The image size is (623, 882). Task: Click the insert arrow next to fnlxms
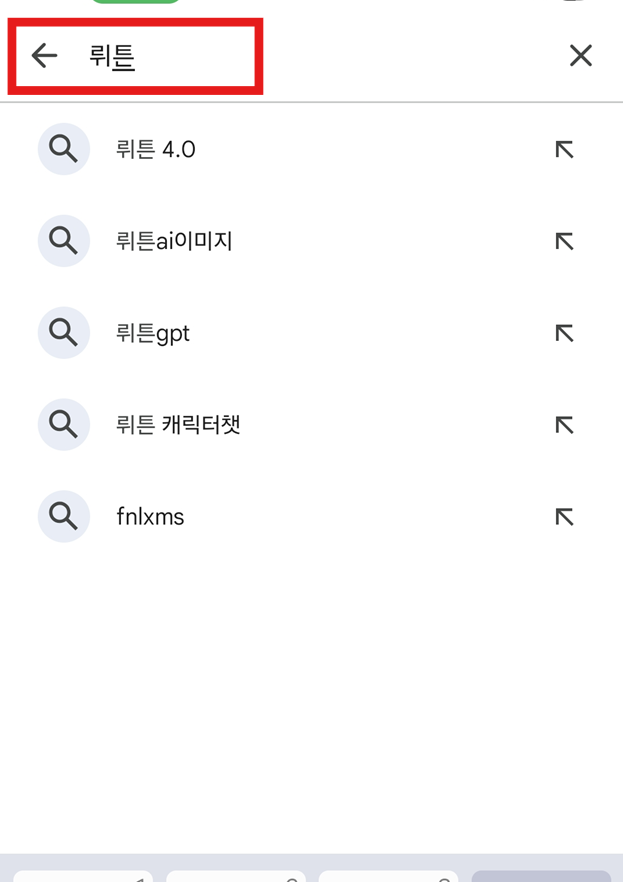click(564, 516)
